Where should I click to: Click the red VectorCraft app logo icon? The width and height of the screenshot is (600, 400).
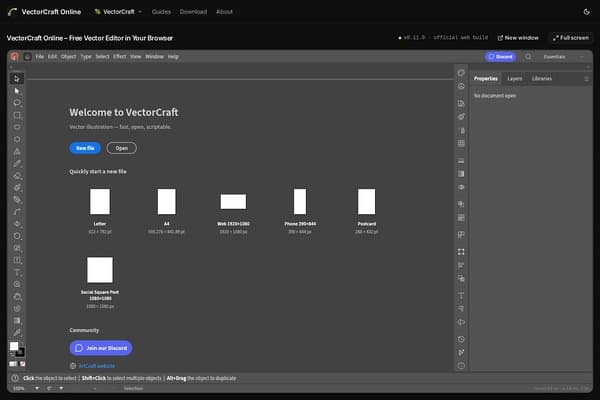15,57
